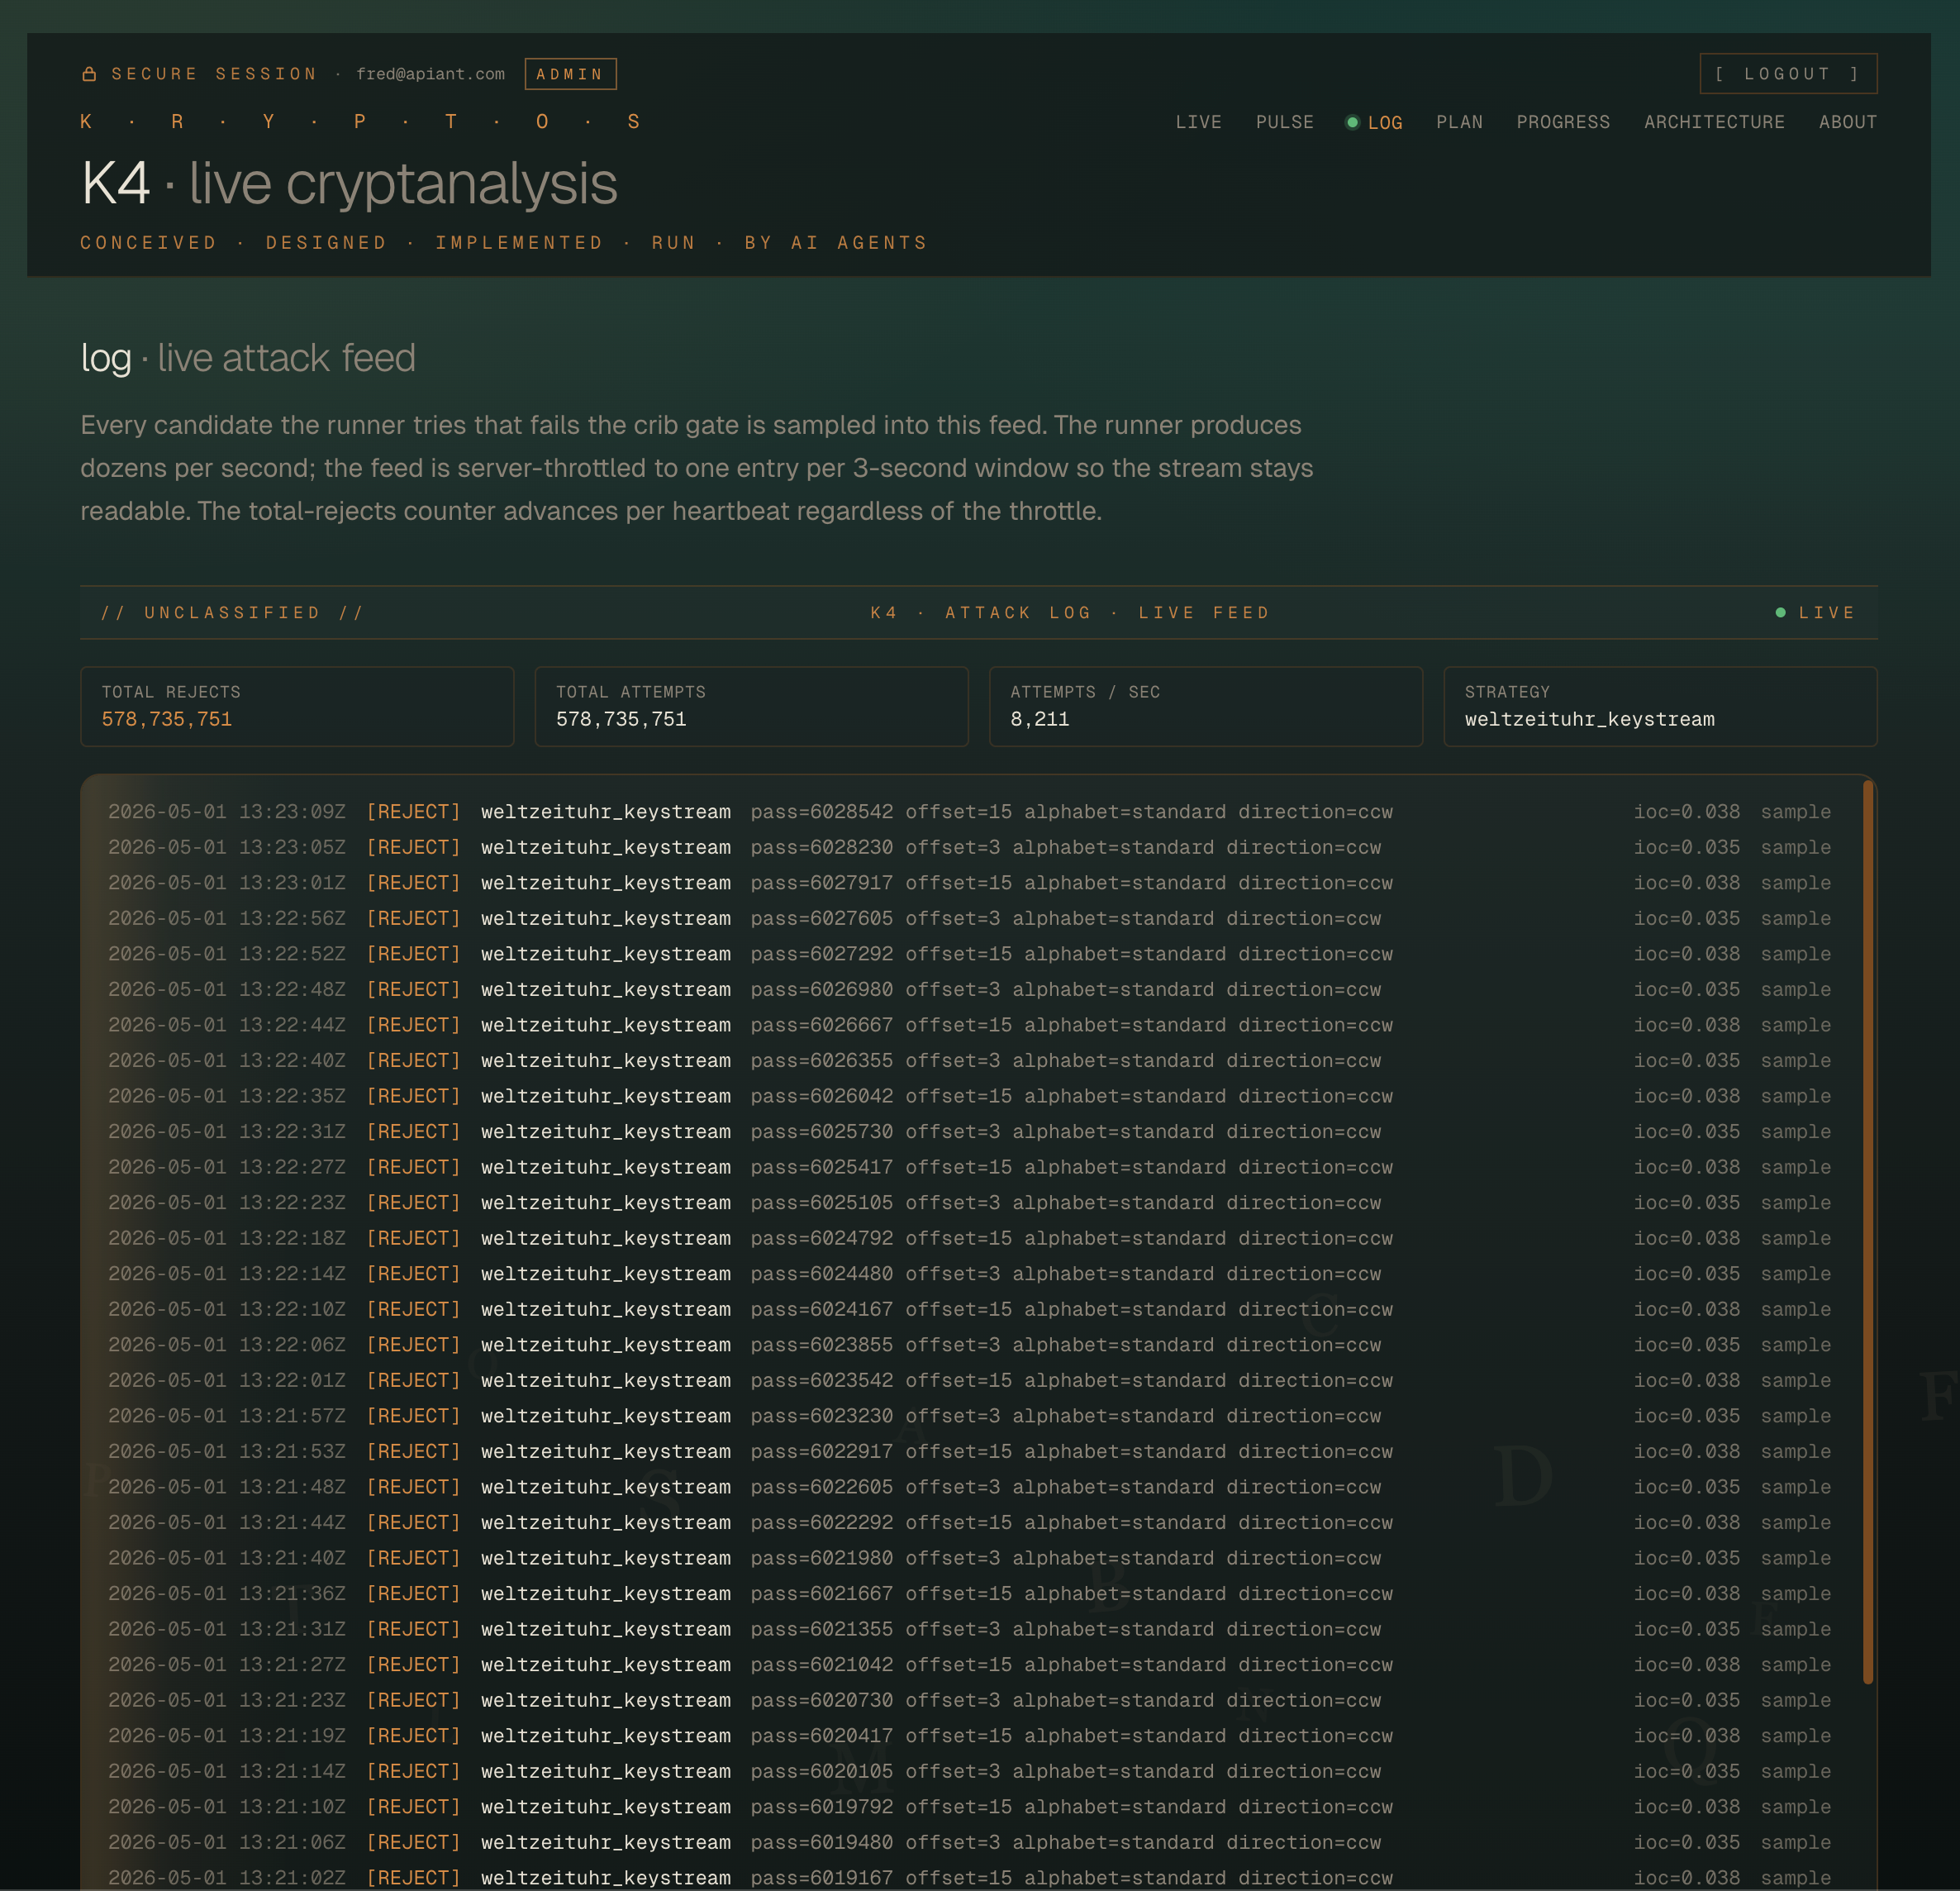Click timestamp 2026-05-01 13:21:53Z
Image resolution: width=1960 pixels, height=1891 pixels.
pyautogui.click(x=227, y=1451)
